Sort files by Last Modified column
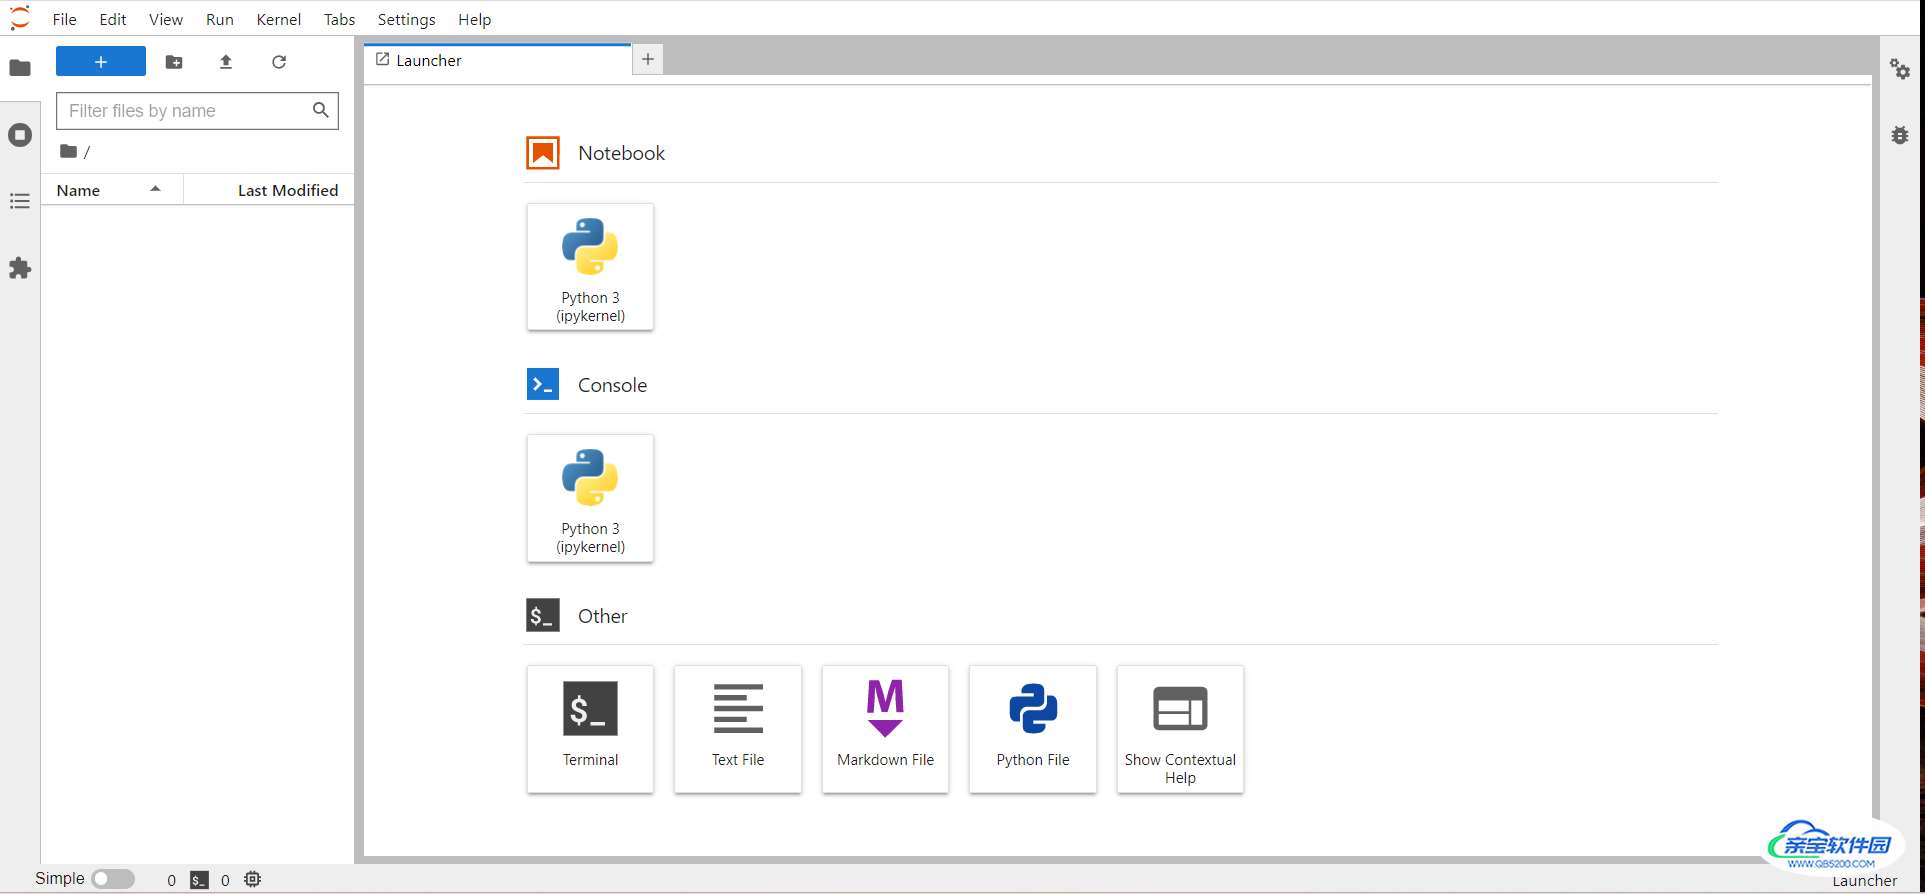This screenshot has height=894, width=1925. pos(269,190)
